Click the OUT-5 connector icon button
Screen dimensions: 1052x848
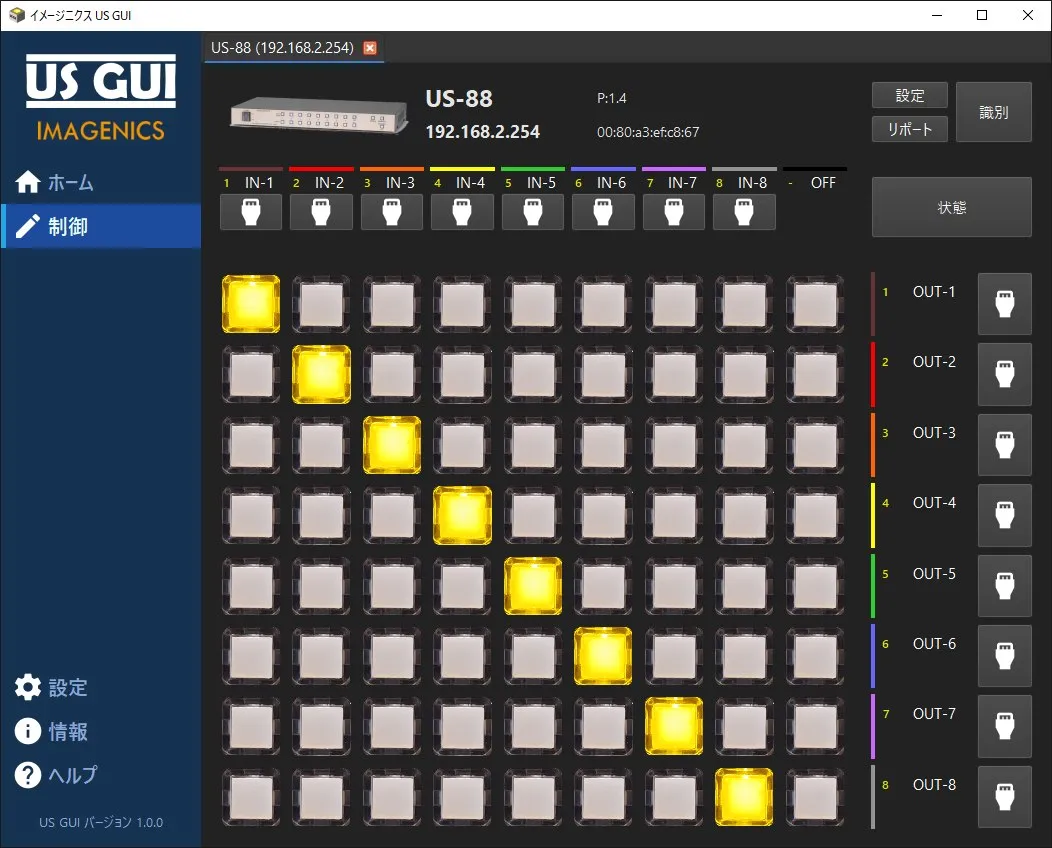click(1004, 586)
